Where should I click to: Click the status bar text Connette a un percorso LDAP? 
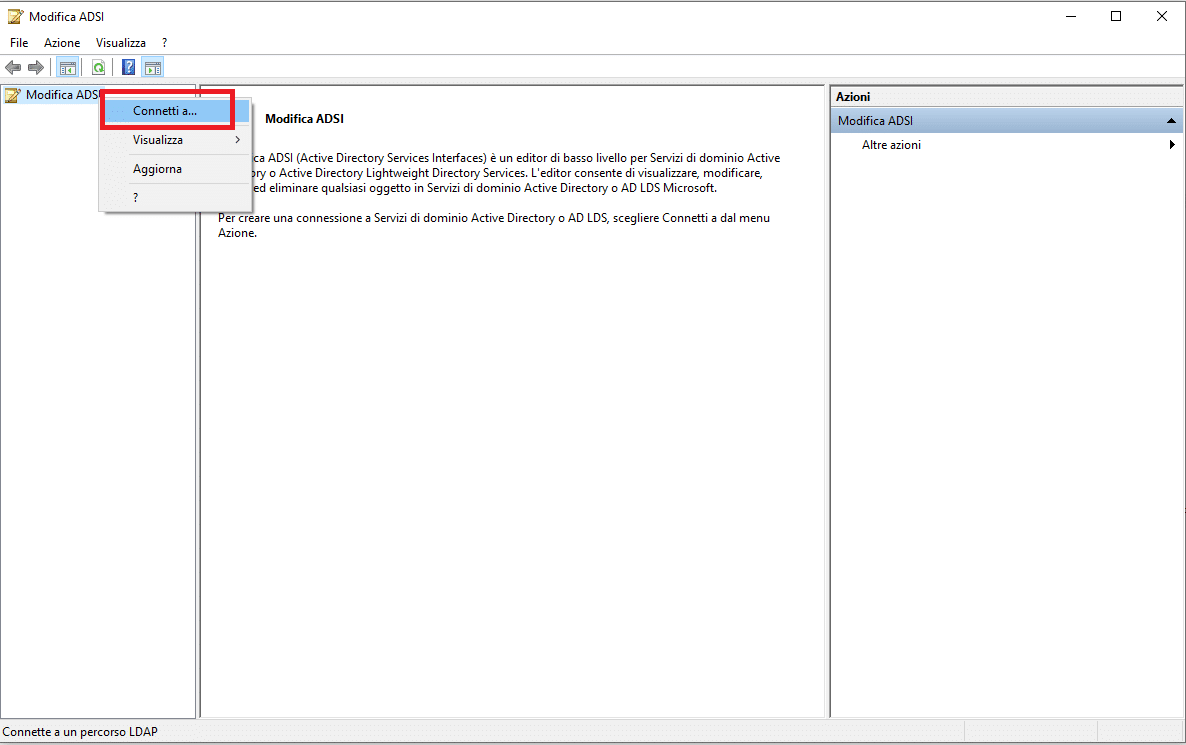[80, 731]
